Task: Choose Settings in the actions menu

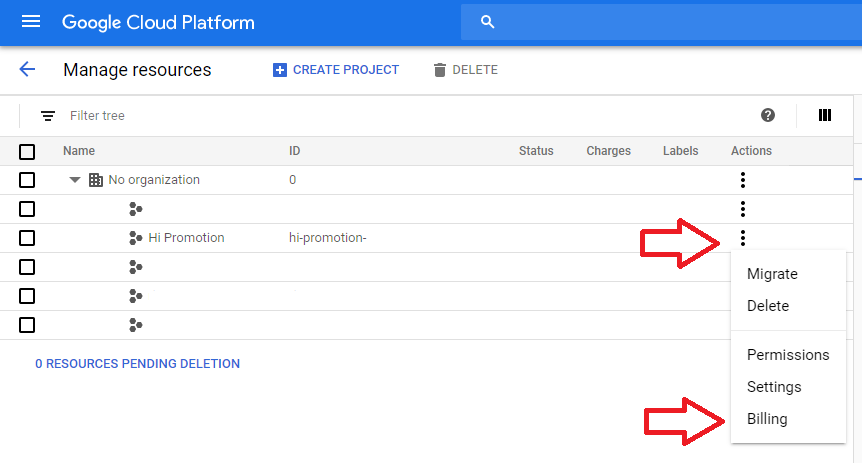Action: pos(773,387)
